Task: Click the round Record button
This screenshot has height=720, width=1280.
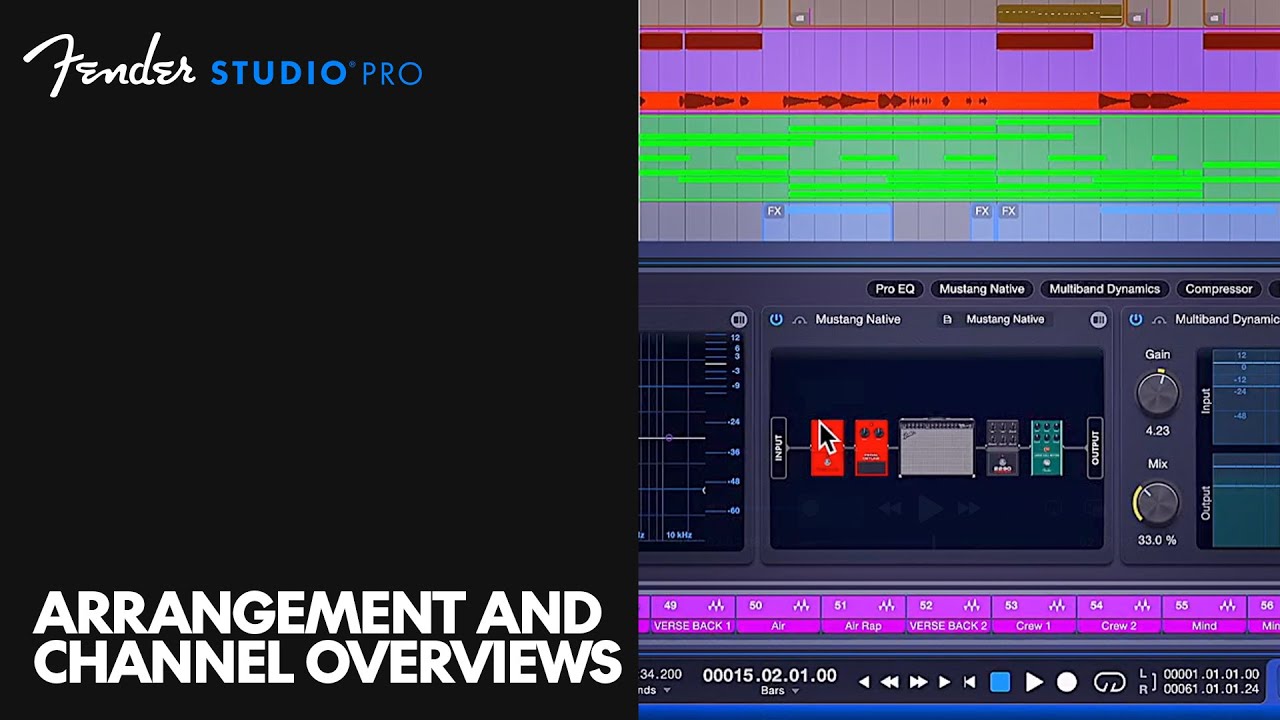Action: 1067,682
